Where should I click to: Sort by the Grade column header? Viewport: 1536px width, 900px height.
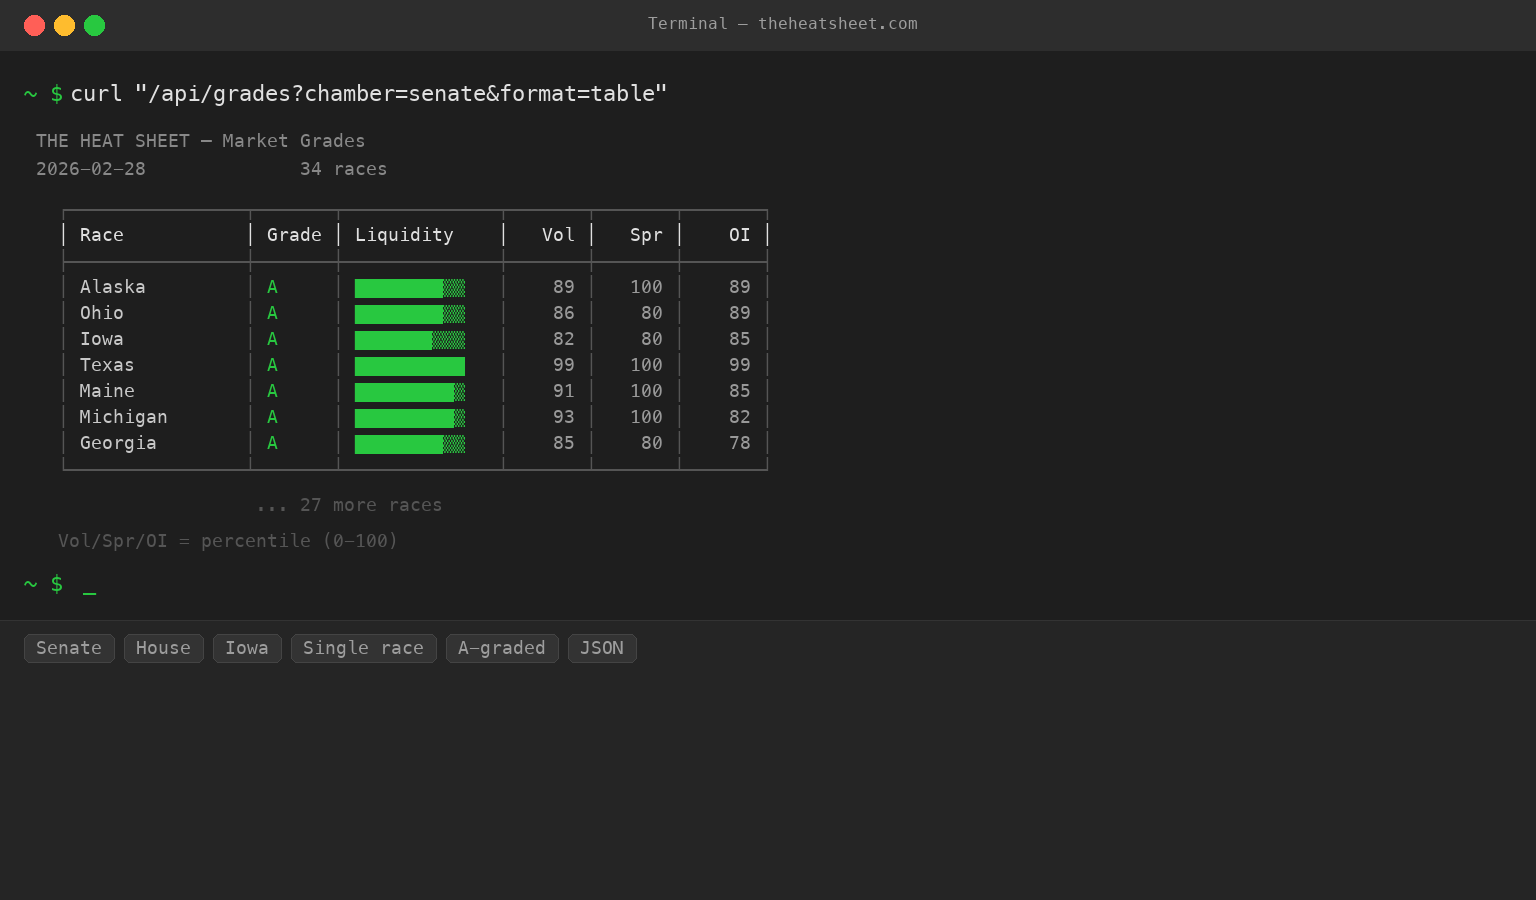(x=294, y=234)
